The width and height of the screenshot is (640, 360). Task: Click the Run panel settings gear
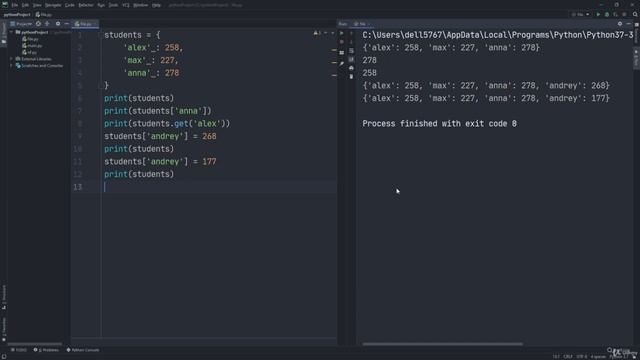coord(620,24)
